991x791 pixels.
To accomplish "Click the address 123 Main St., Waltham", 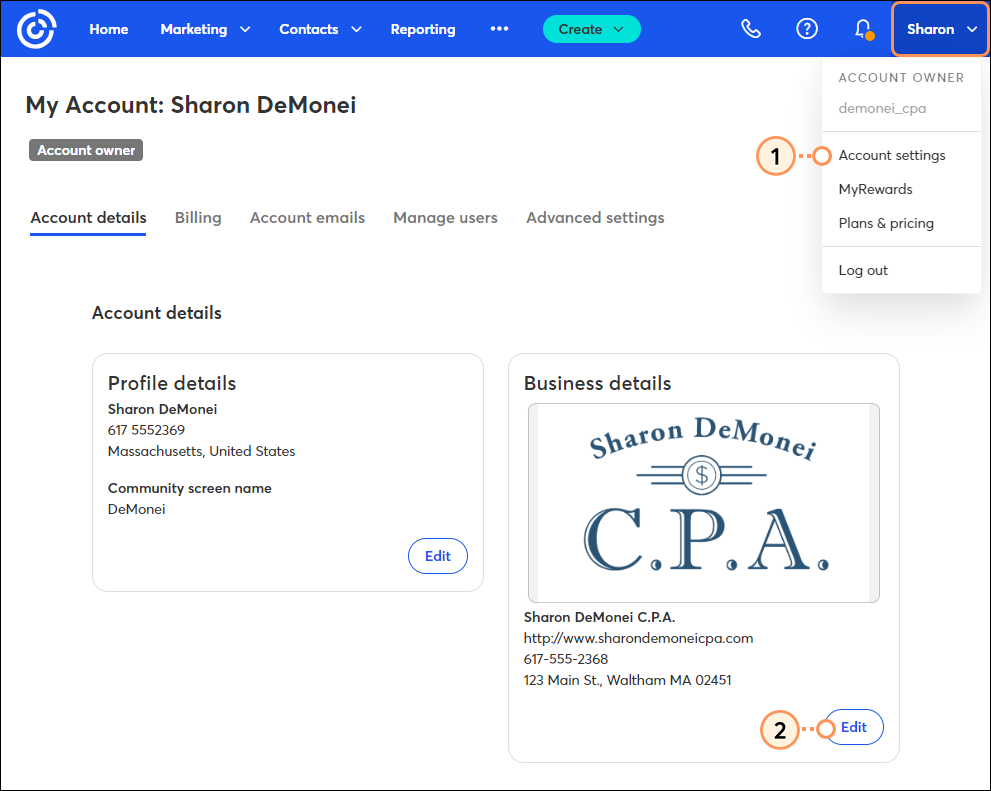I will (x=627, y=680).
